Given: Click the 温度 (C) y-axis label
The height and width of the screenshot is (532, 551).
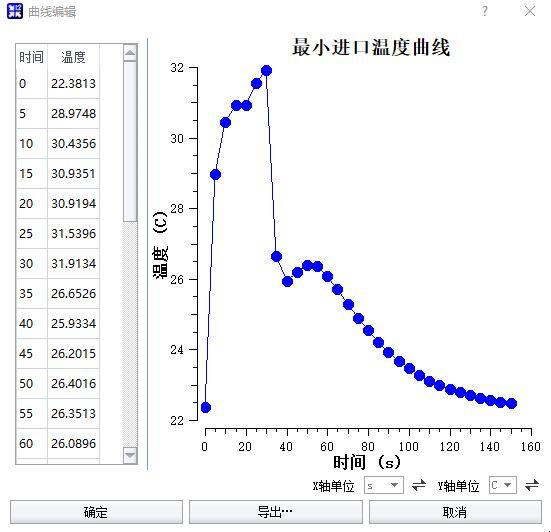Looking at the screenshot, I should 160,245.
